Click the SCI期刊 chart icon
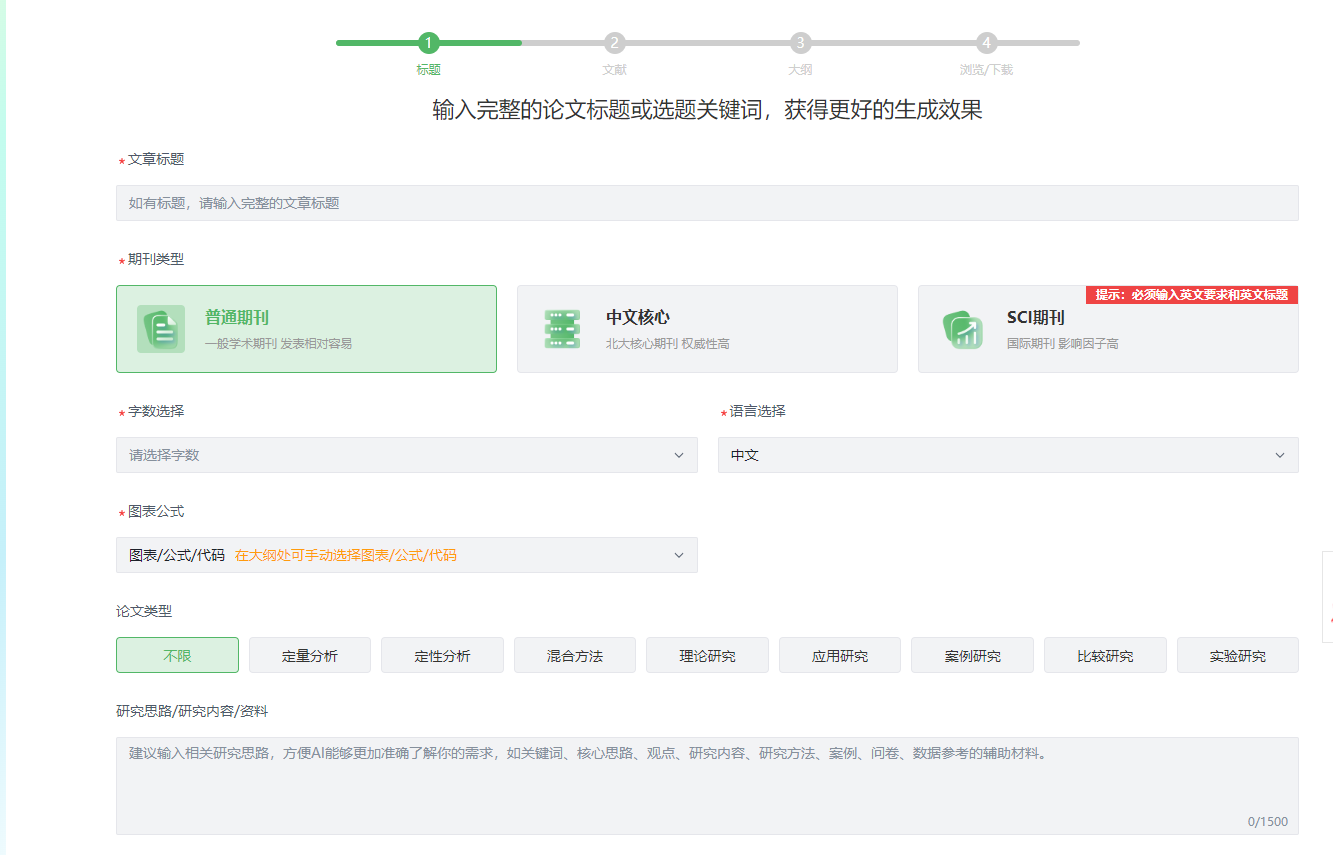Viewport: 1333px width, 855px height. tap(962, 329)
